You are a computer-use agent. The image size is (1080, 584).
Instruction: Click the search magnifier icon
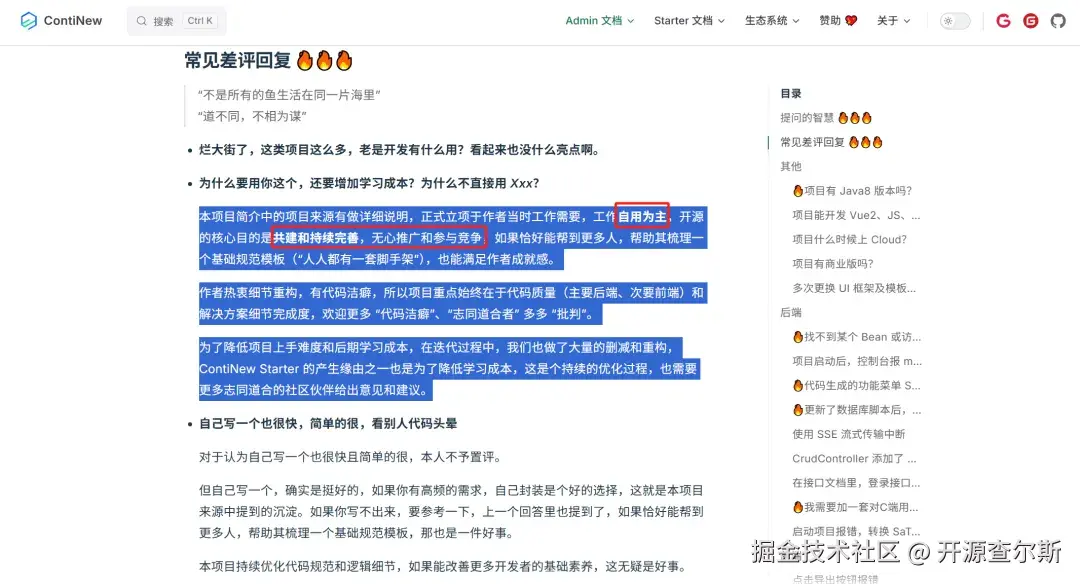(x=141, y=20)
